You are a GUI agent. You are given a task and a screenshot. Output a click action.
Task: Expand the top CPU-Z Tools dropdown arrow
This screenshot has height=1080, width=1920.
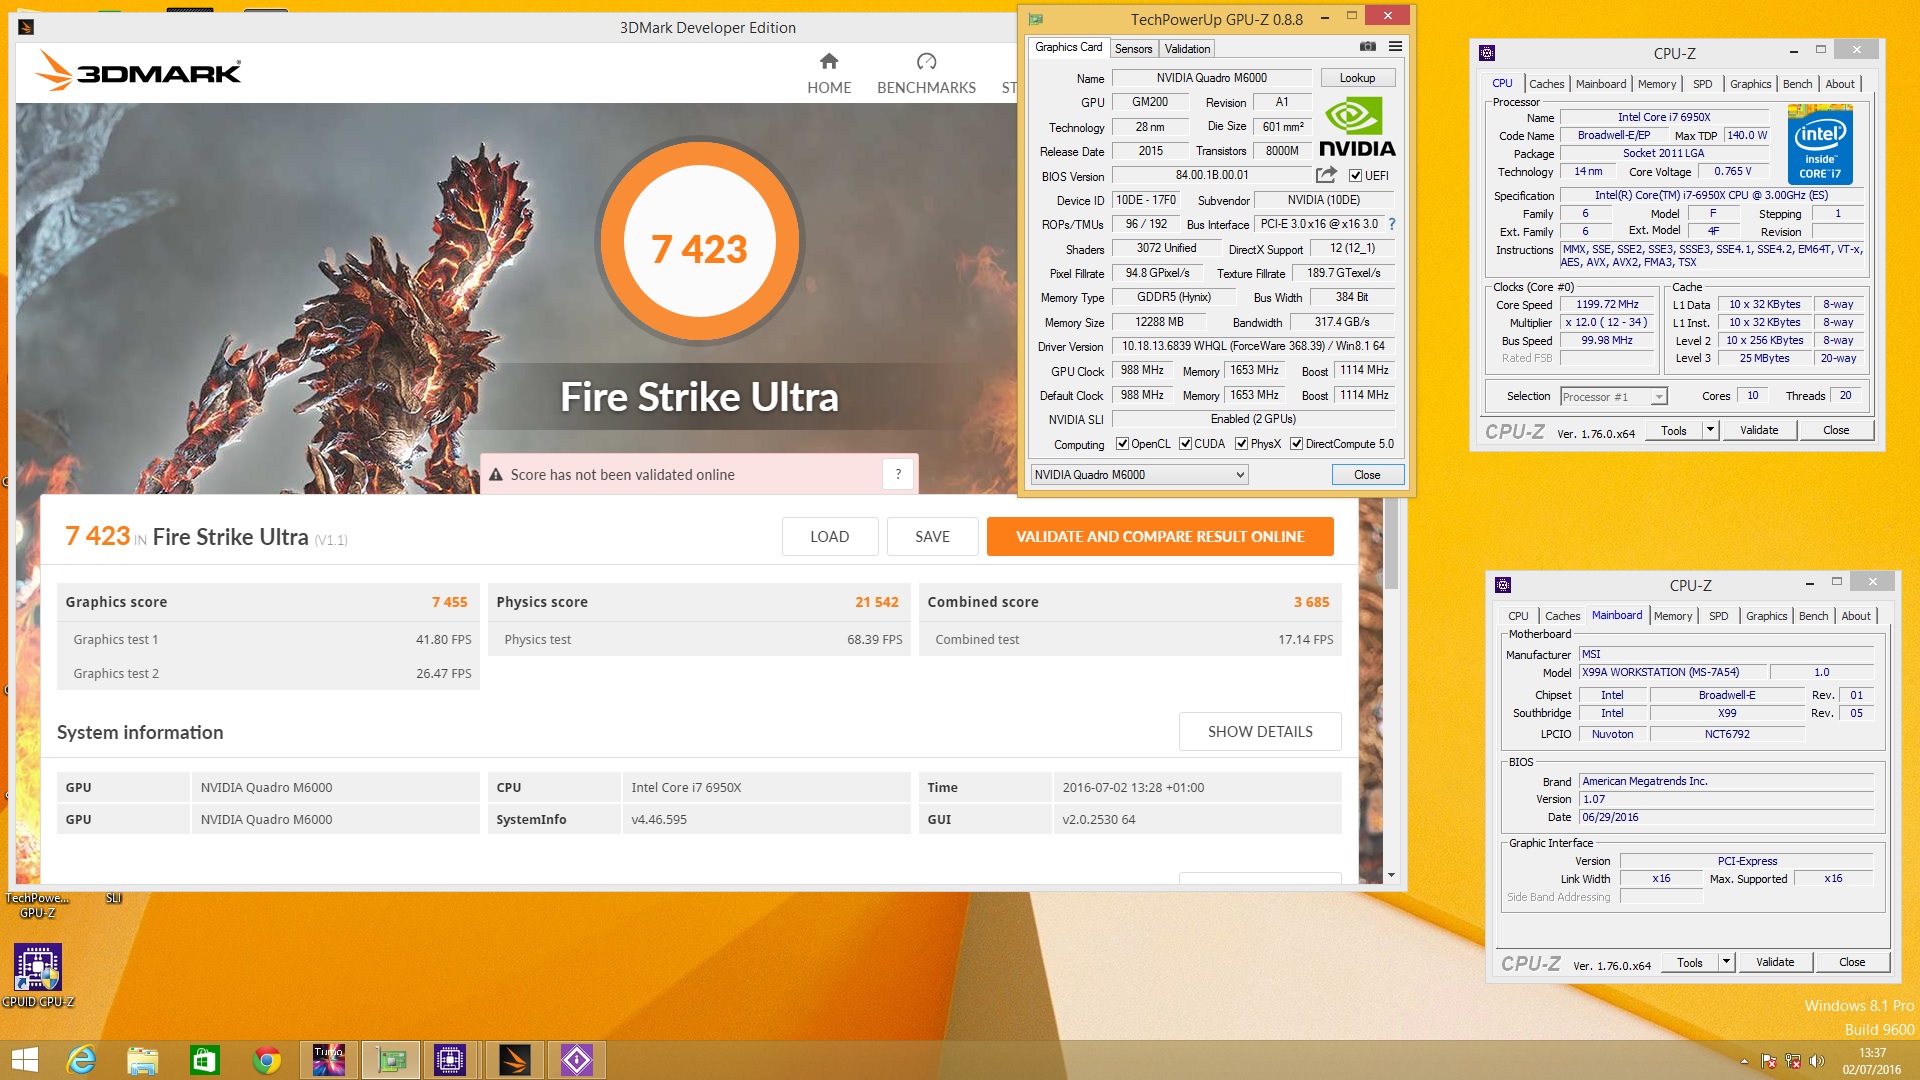coord(1710,430)
